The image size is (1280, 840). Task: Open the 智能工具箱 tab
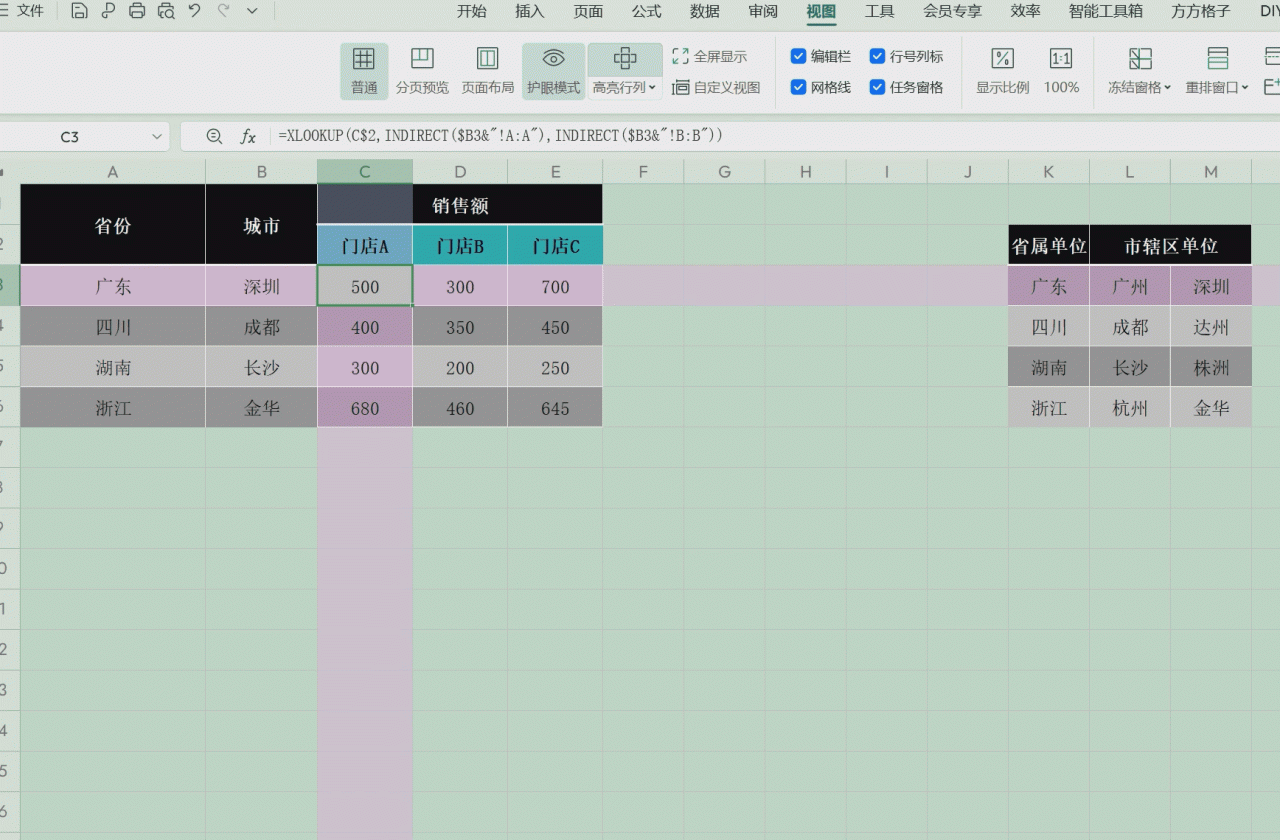pos(1105,11)
